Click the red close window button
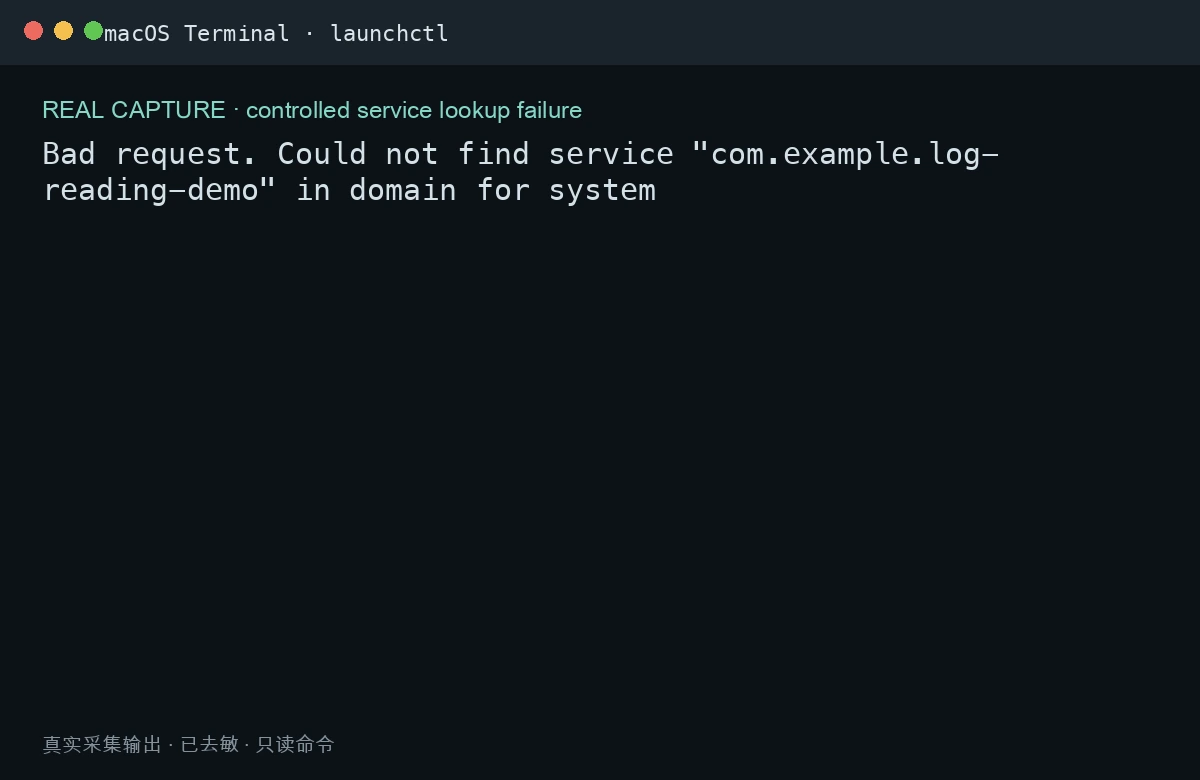Image resolution: width=1200 pixels, height=780 pixels. (x=34, y=31)
